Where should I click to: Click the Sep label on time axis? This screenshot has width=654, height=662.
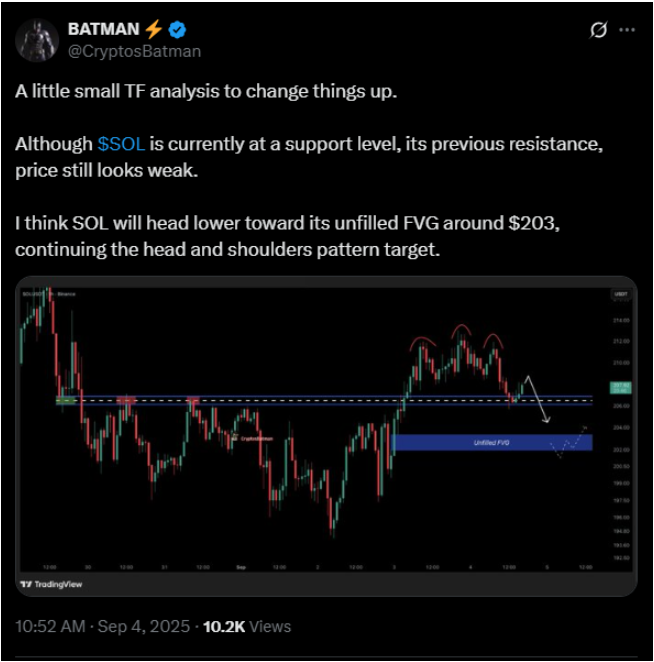point(241,566)
